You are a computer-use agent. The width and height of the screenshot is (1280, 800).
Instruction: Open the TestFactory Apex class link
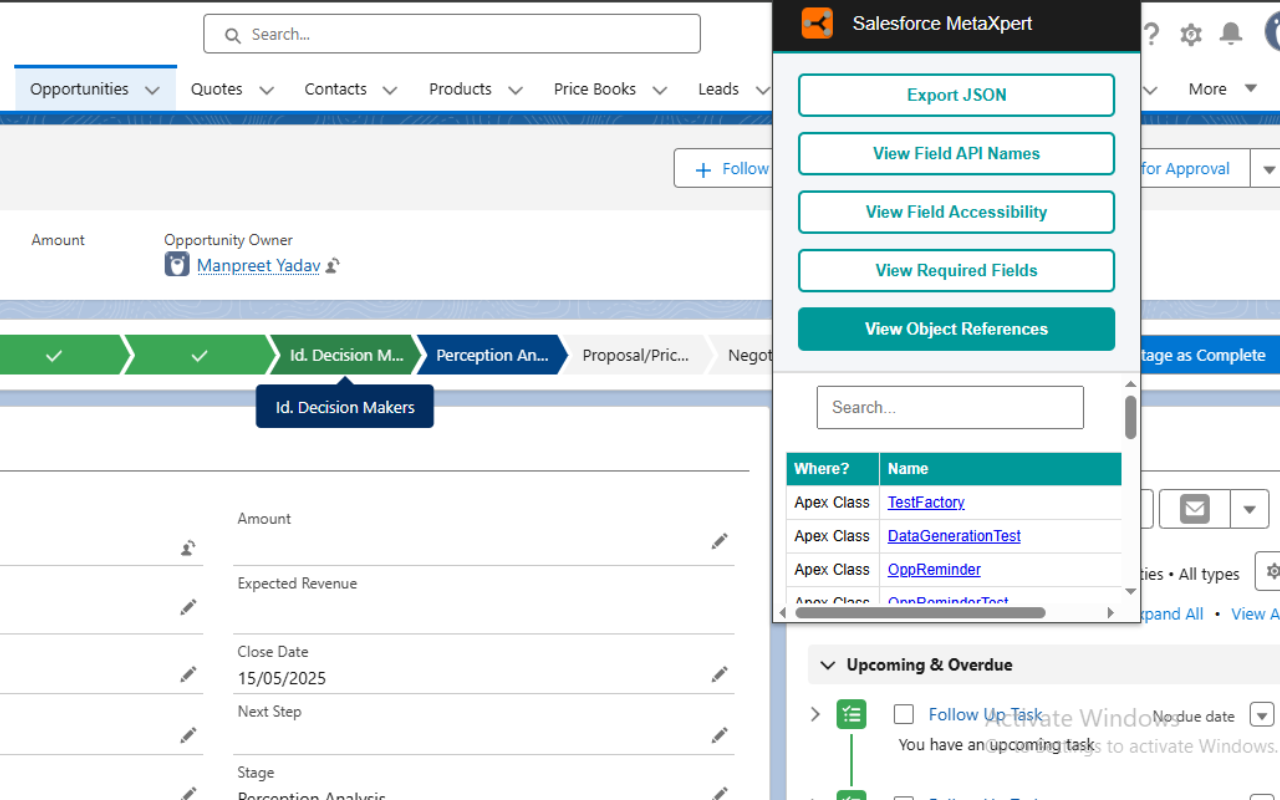pyautogui.click(x=926, y=502)
